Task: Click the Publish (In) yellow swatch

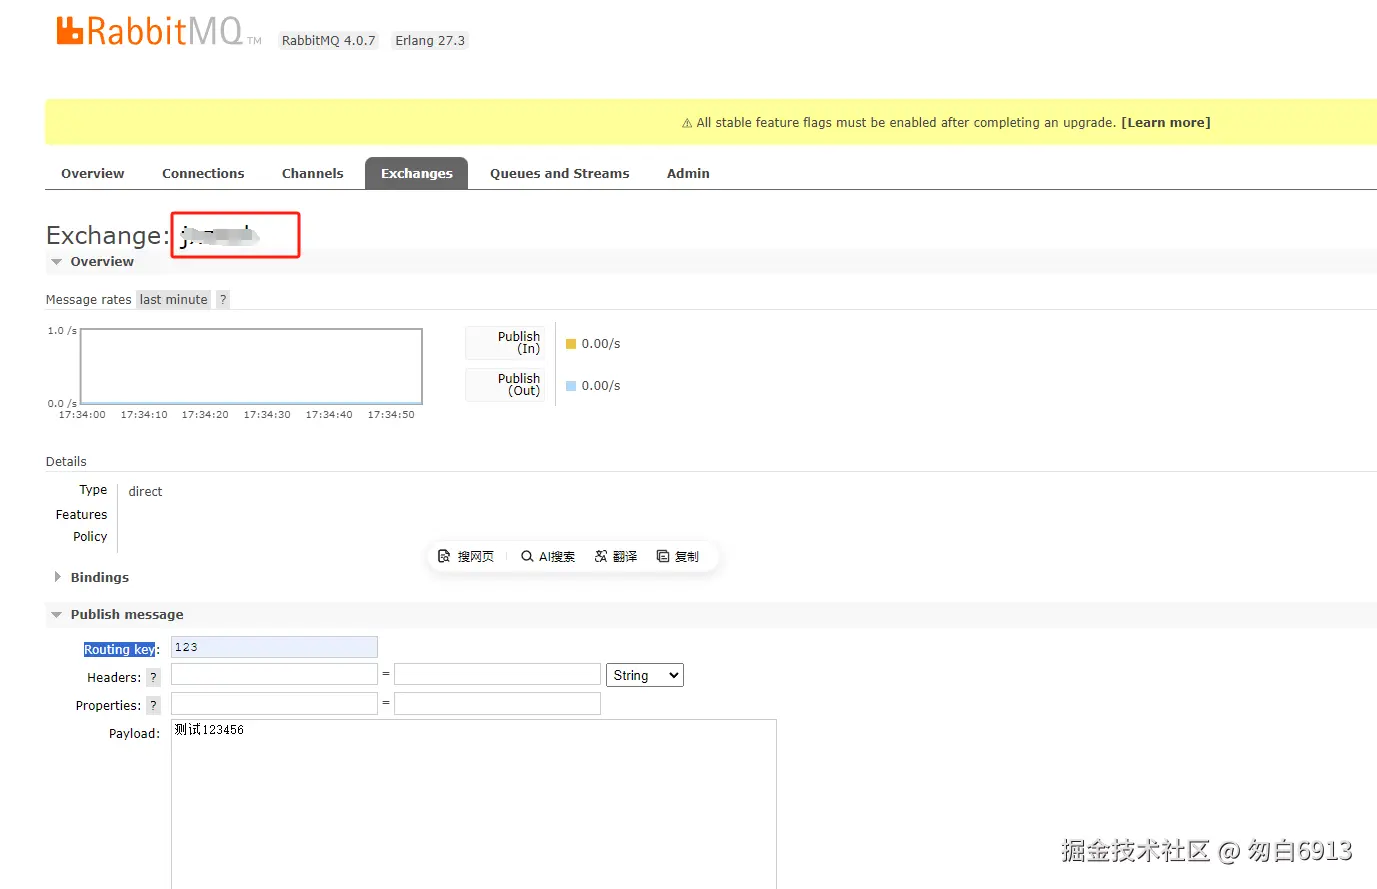Action: (571, 344)
